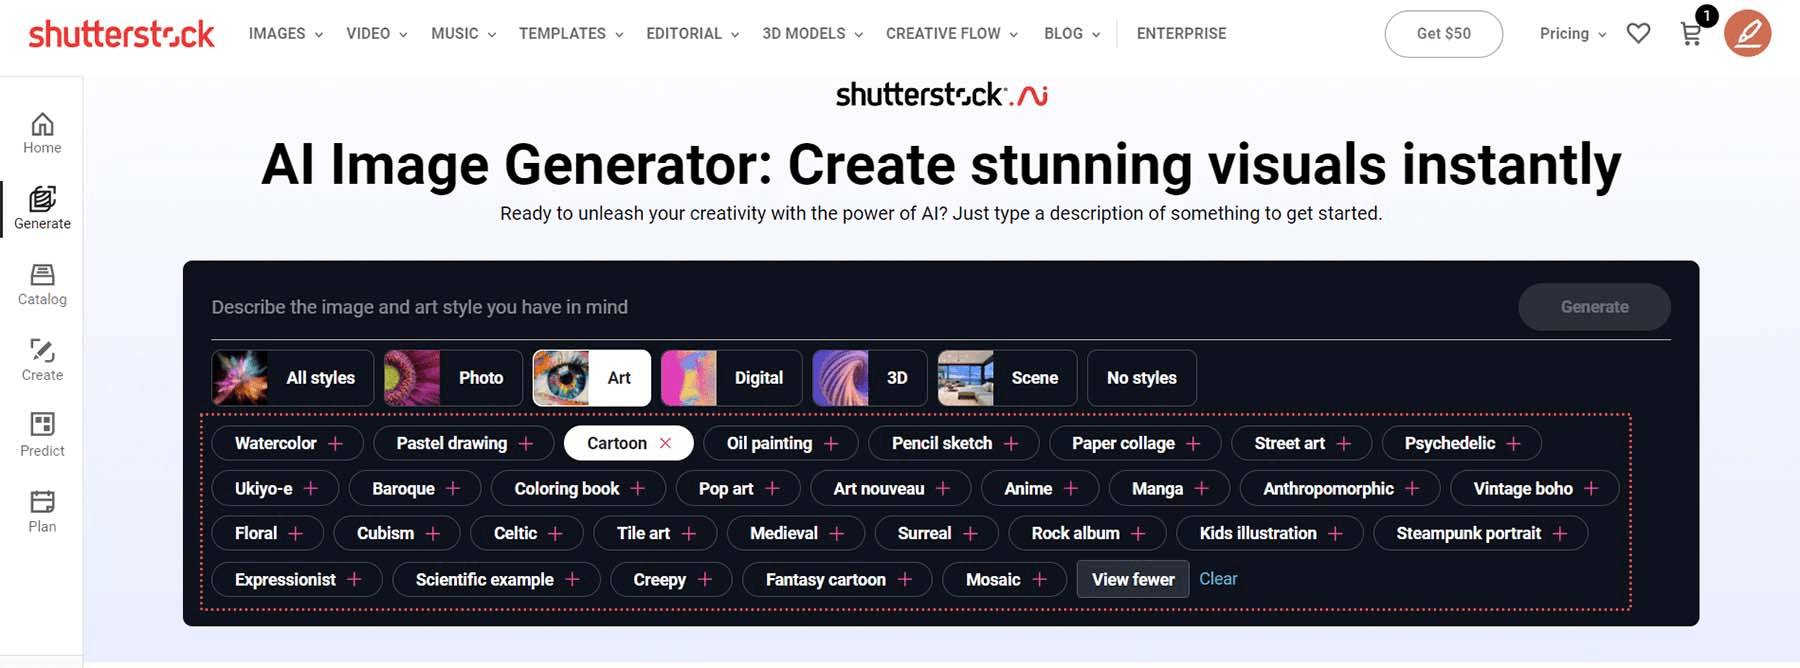Add the Watercolor style chip
This screenshot has height=668, width=1800.
288,443
